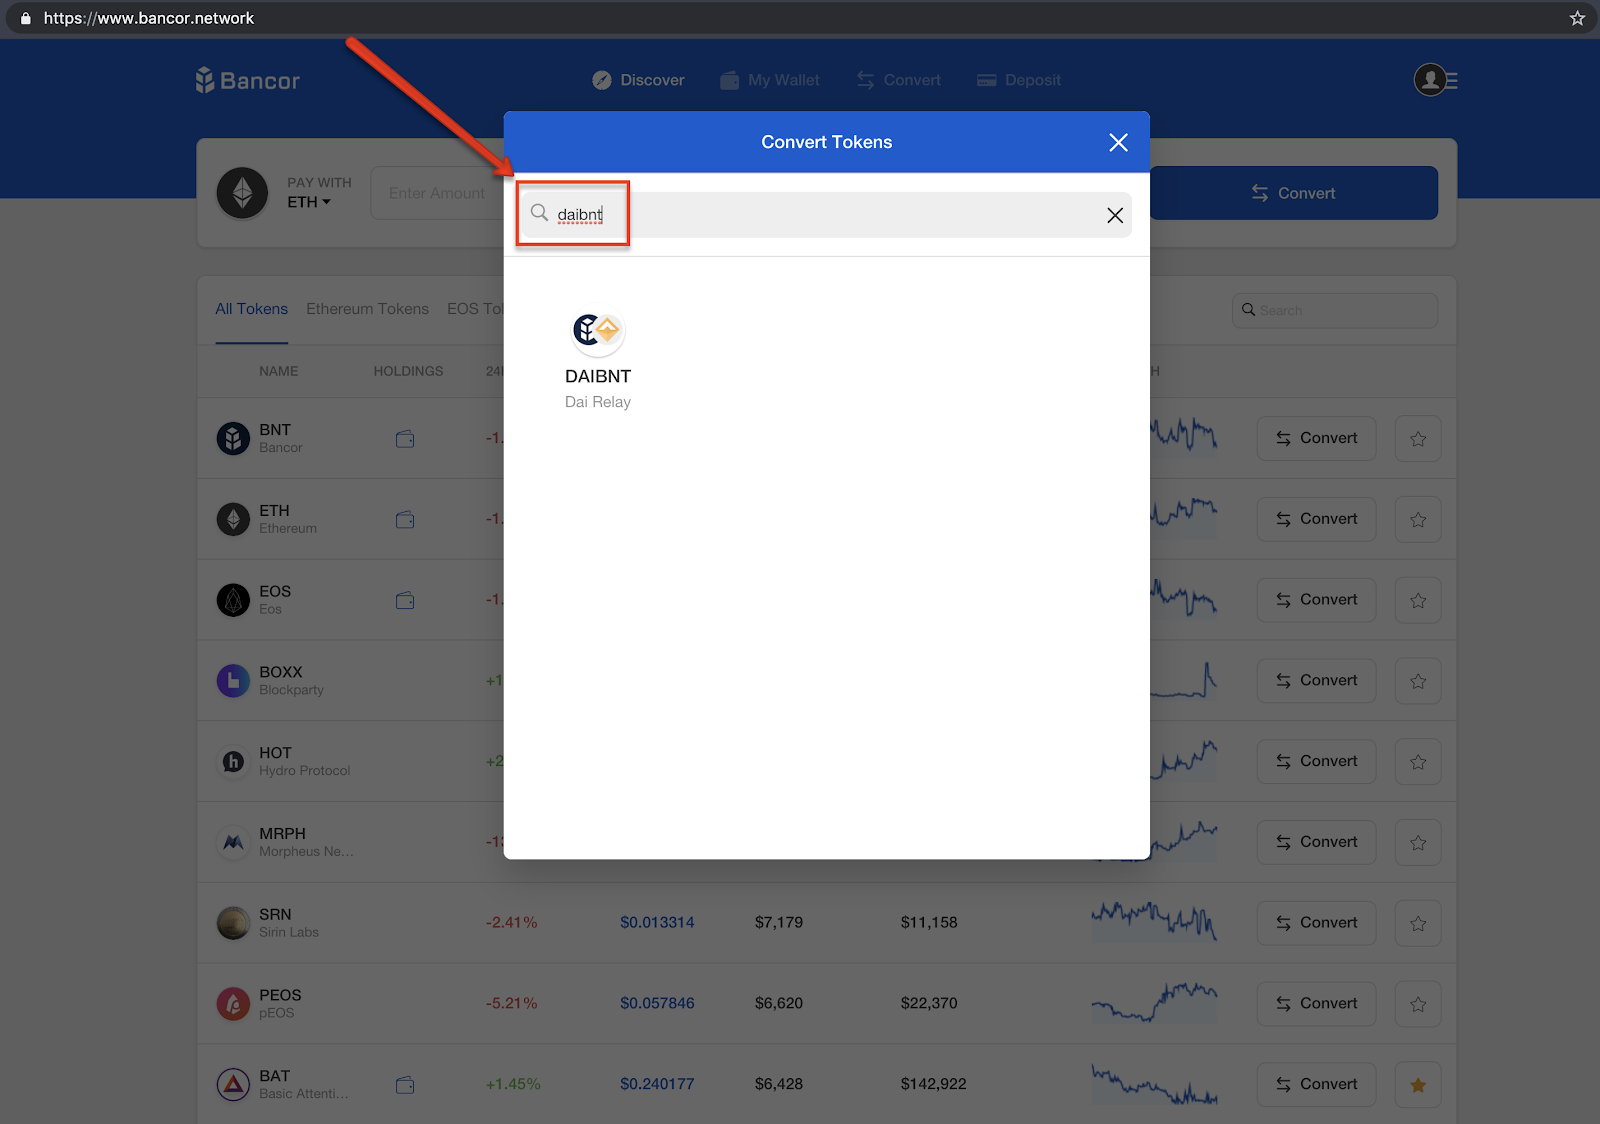Close the Convert Tokens dialog
Image resolution: width=1600 pixels, height=1124 pixels.
[1118, 142]
